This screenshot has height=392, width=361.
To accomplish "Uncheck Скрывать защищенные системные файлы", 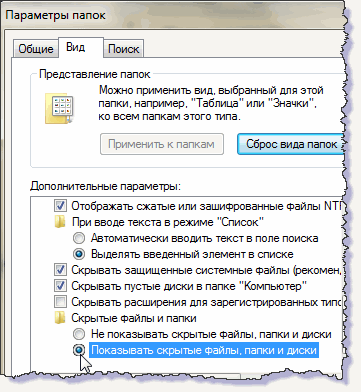I will tap(60, 270).
